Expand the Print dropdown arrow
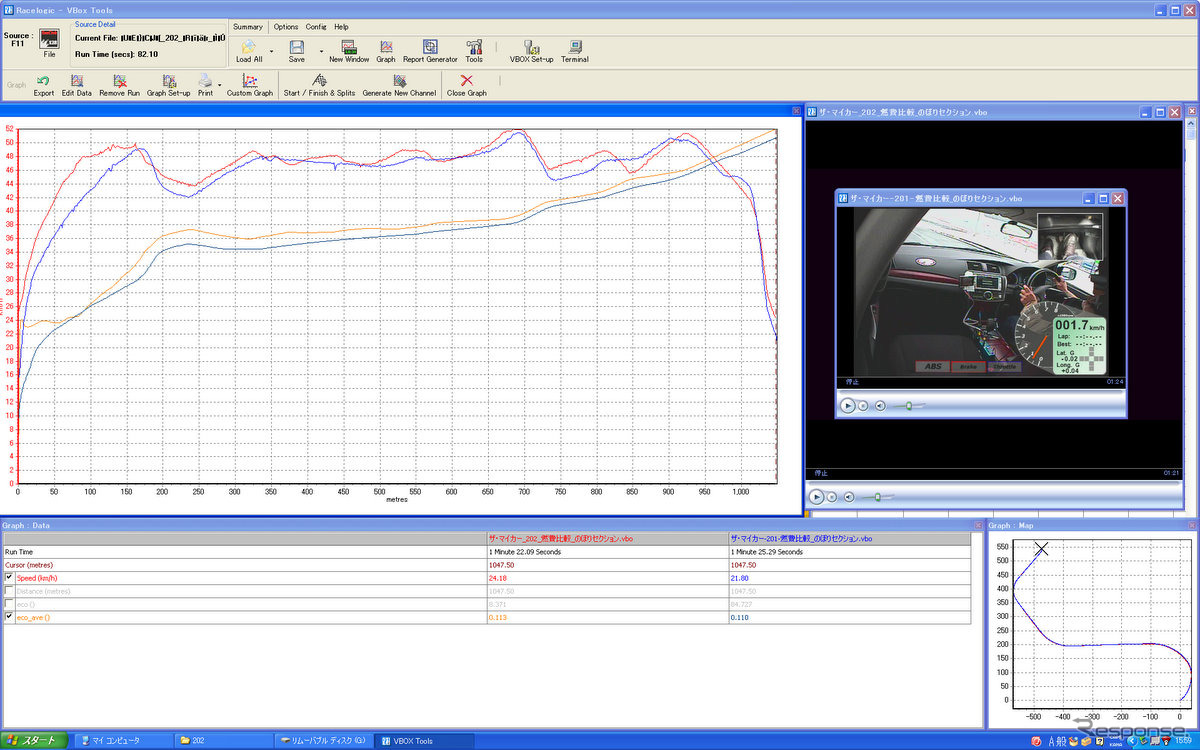 pos(219,85)
